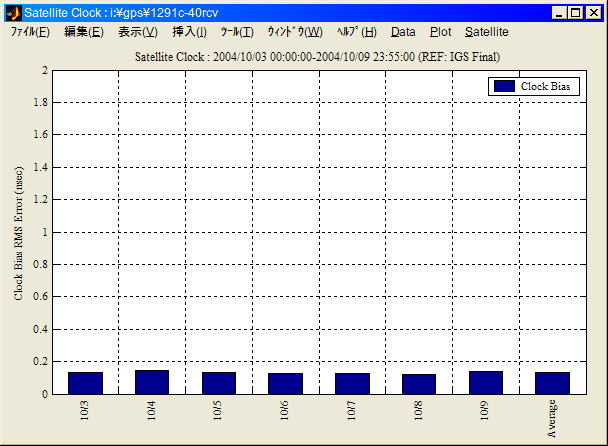Open the ツール(T) menu
The image size is (608, 446).
237,32
